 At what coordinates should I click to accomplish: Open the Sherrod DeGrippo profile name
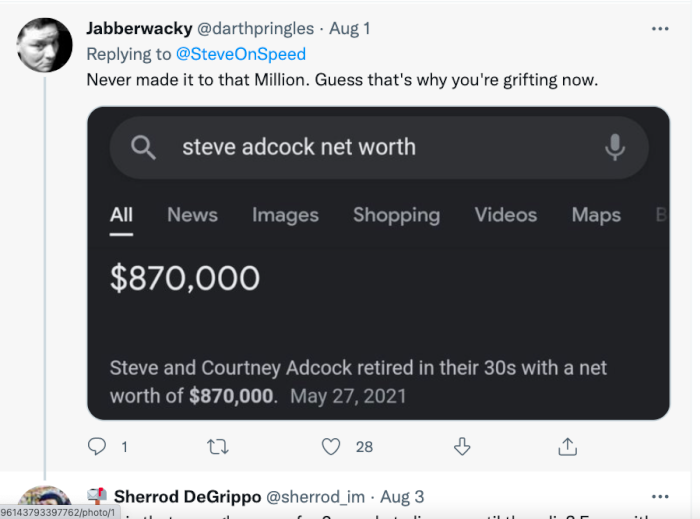point(186,497)
